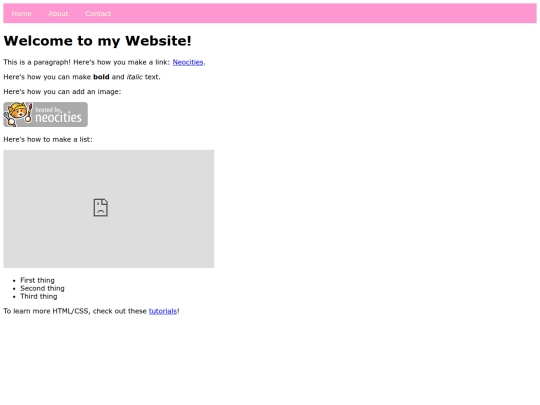Screen dimensions: 540x405
Task: Click the Here's how to make a list text
Action: click(x=48, y=139)
